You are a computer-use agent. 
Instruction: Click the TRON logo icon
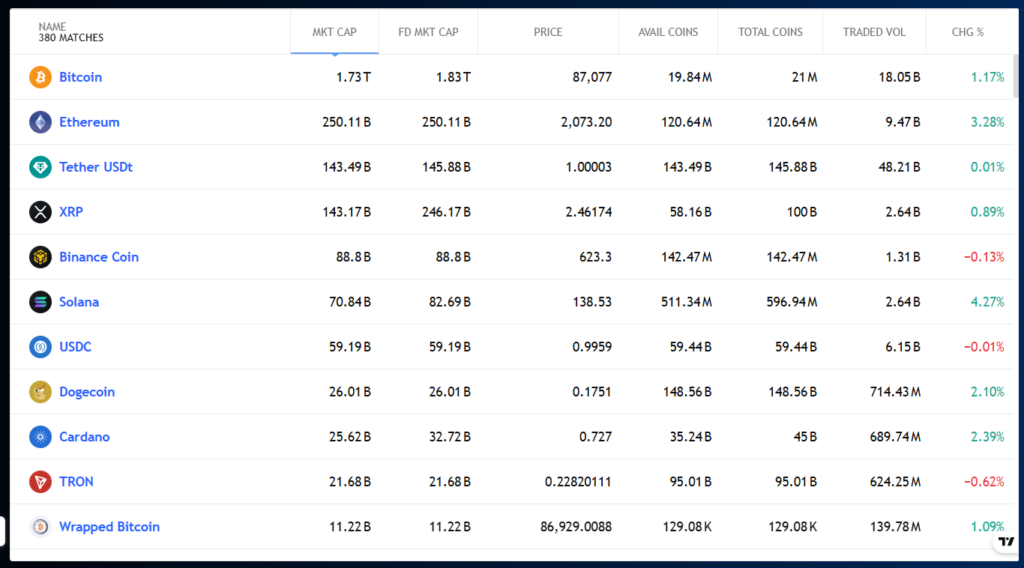pyautogui.click(x=40, y=482)
